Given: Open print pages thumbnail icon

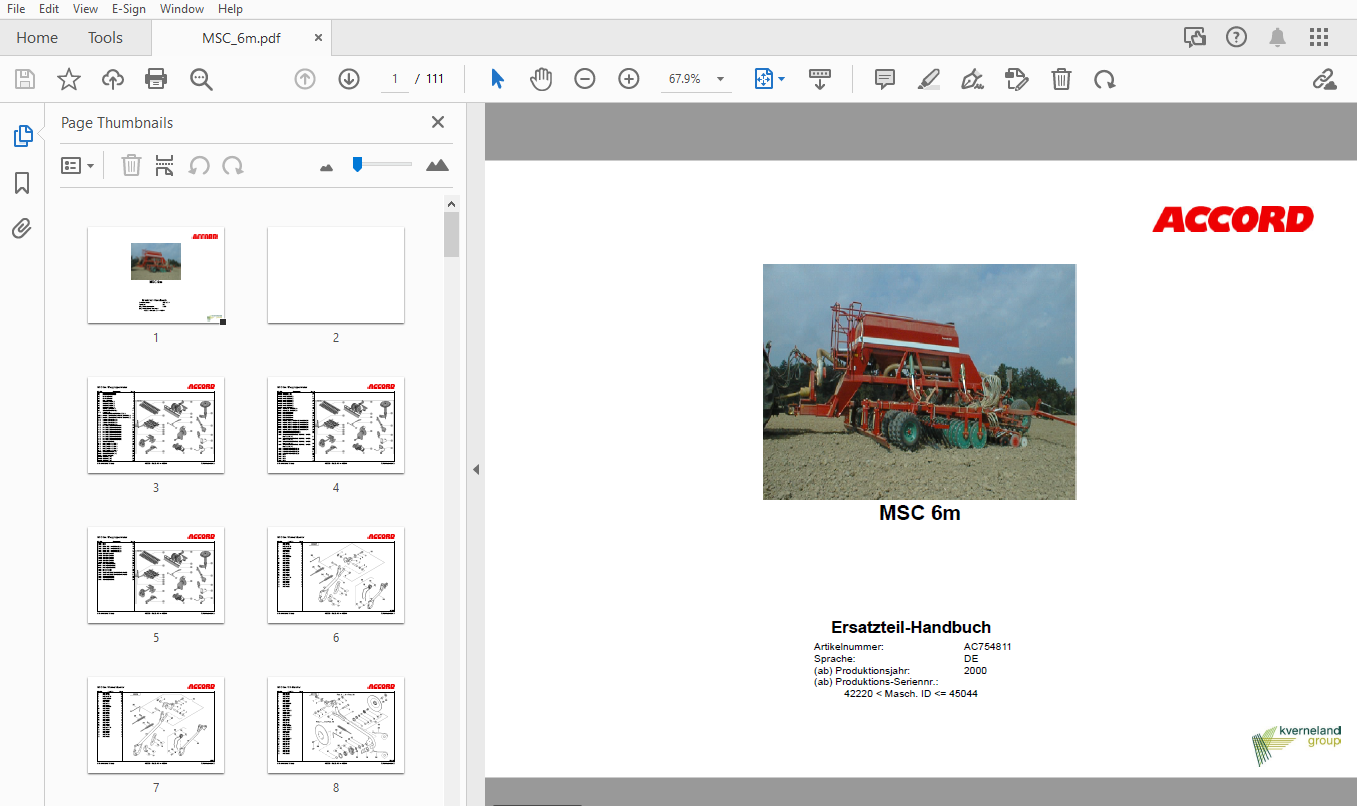Looking at the screenshot, I should coord(165,165).
